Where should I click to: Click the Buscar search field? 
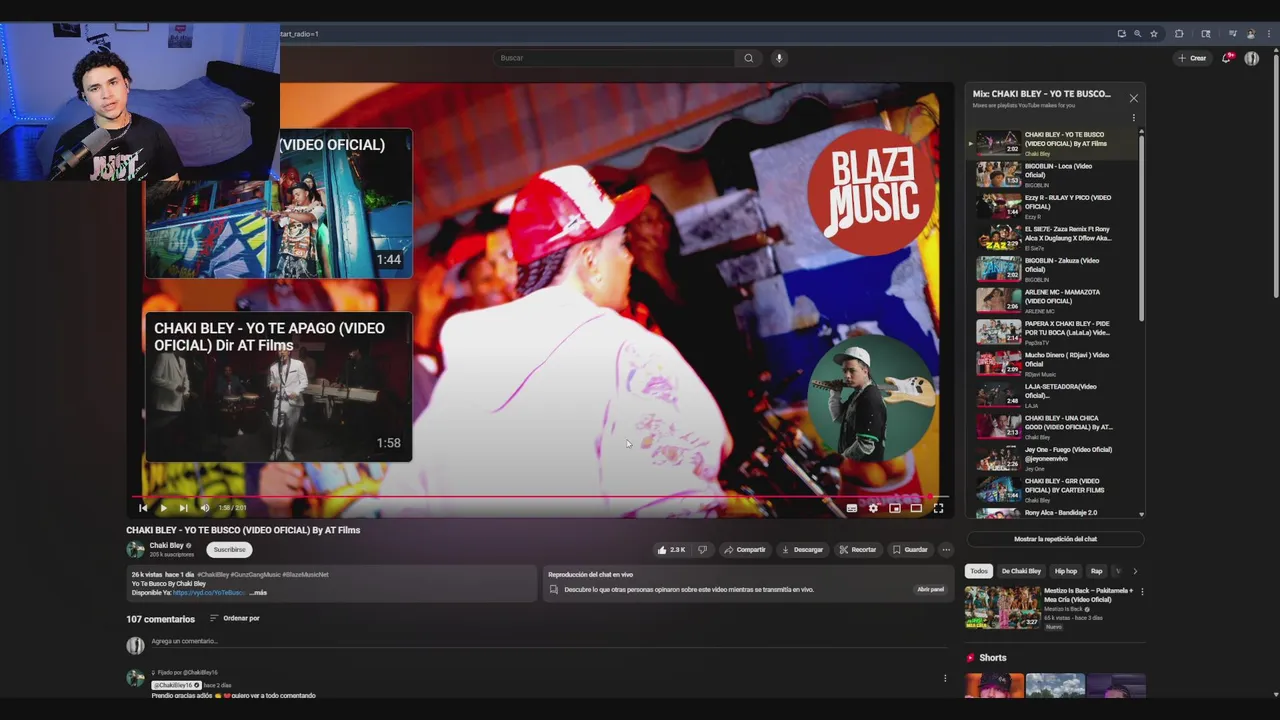pos(615,58)
